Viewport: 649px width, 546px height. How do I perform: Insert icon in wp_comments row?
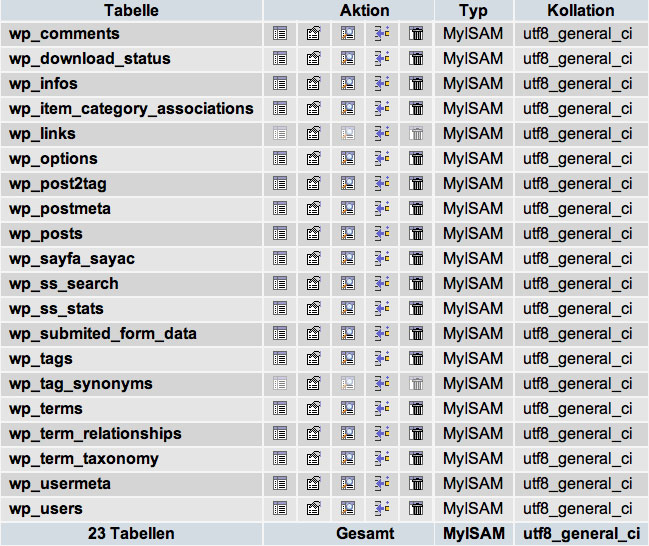coord(382,34)
